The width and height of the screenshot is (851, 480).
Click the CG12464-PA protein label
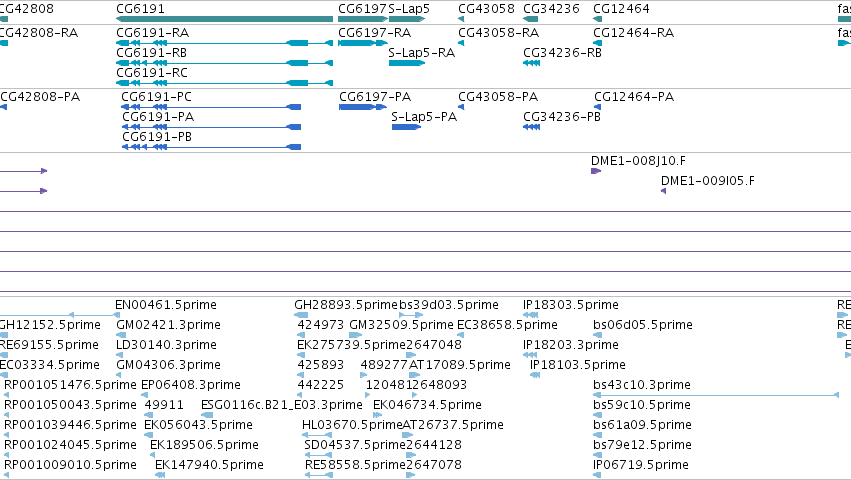point(634,97)
